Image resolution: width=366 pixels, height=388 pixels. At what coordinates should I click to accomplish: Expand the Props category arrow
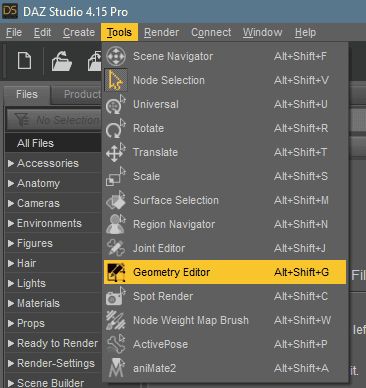point(11,323)
